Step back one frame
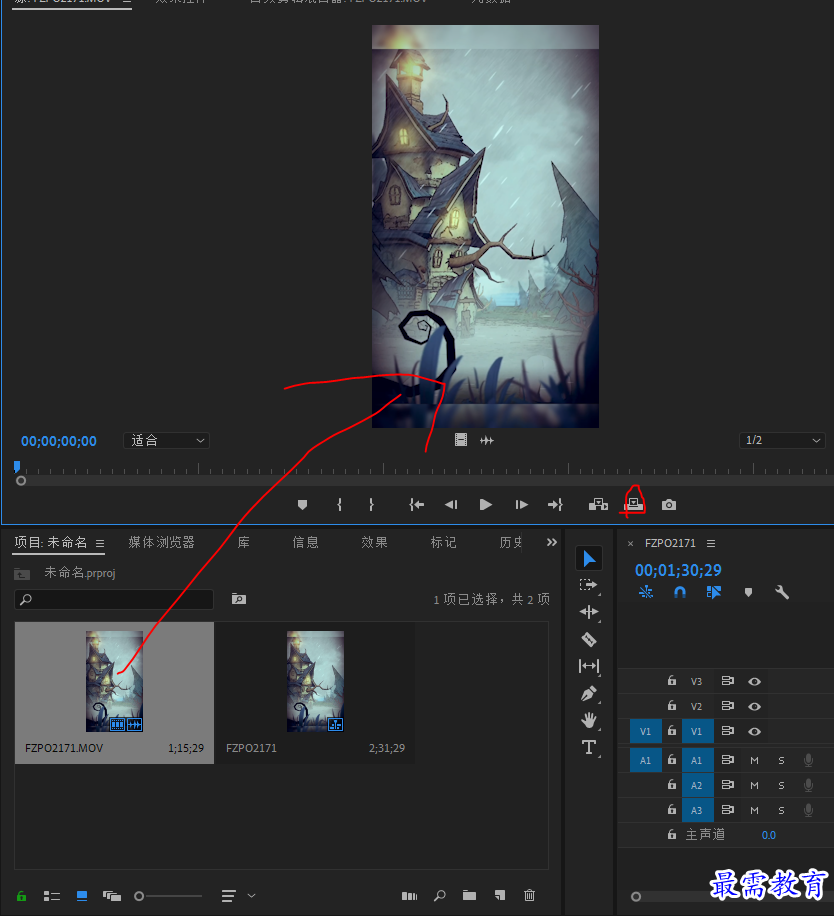Viewport: 834px width, 916px height. tap(451, 505)
